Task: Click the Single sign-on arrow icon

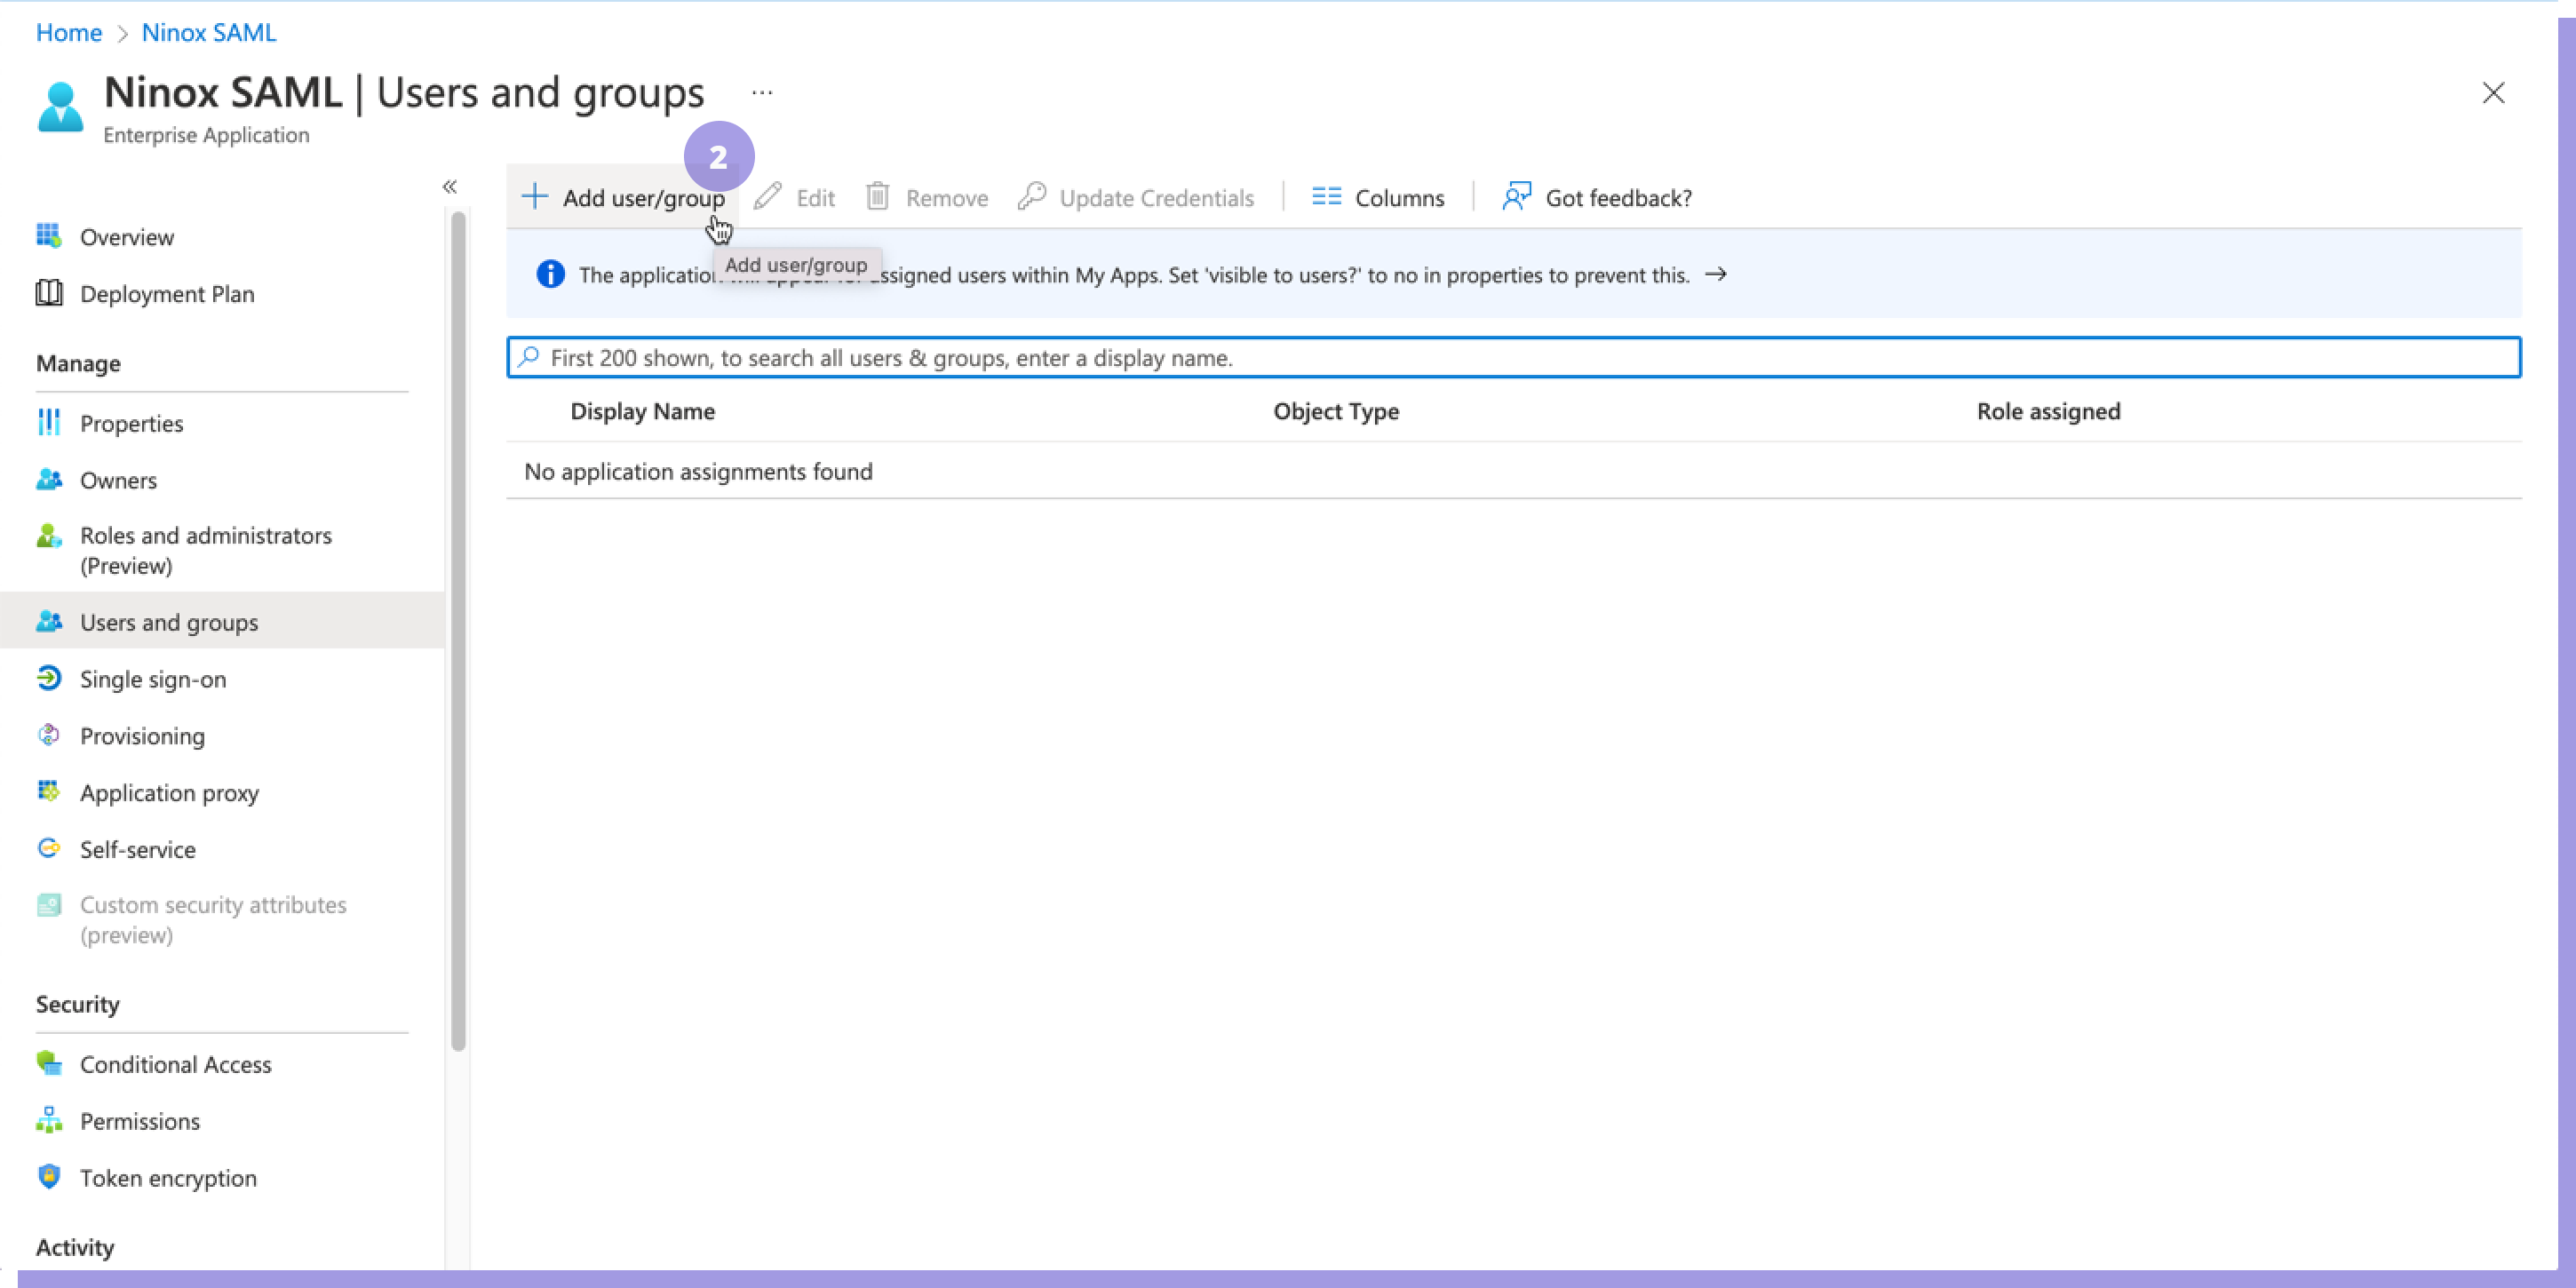Action: pos(49,678)
